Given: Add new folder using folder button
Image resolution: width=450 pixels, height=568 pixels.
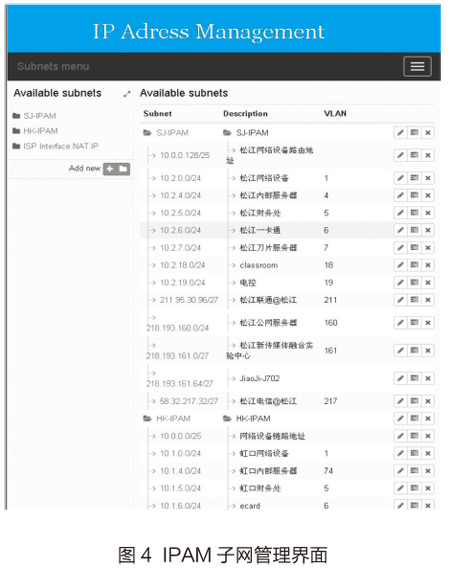Looking at the screenshot, I should click(123, 169).
